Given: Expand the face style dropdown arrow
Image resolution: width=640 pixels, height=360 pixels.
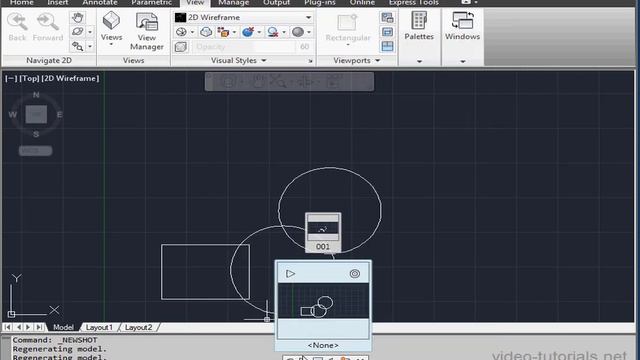Looking at the screenshot, I should [x=259, y=32].
